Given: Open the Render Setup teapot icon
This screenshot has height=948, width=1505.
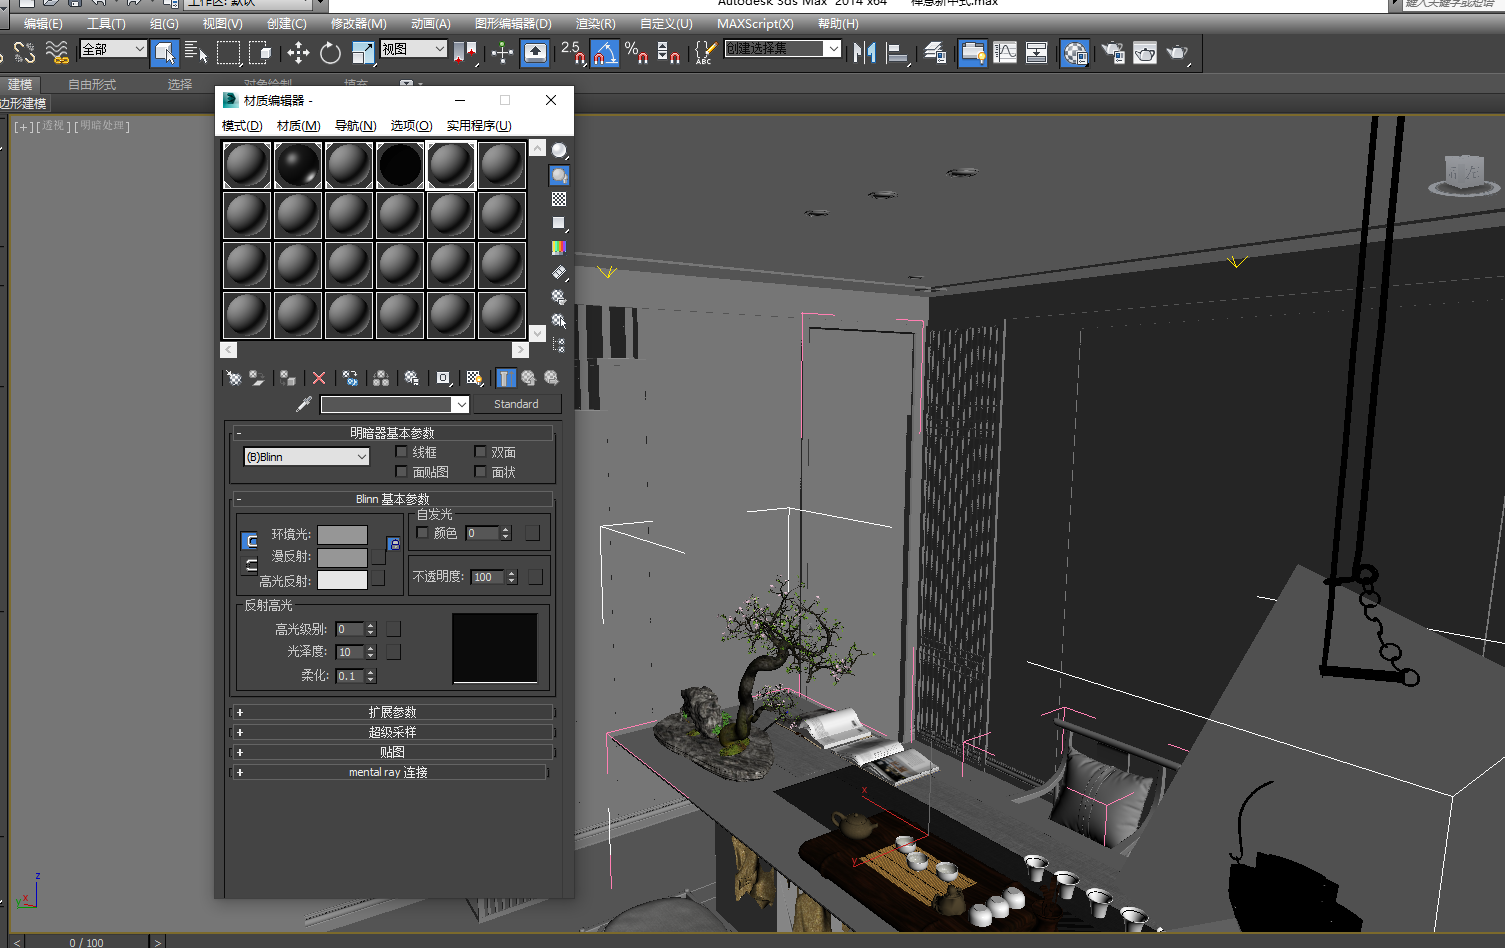Looking at the screenshot, I should click(x=1113, y=53).
